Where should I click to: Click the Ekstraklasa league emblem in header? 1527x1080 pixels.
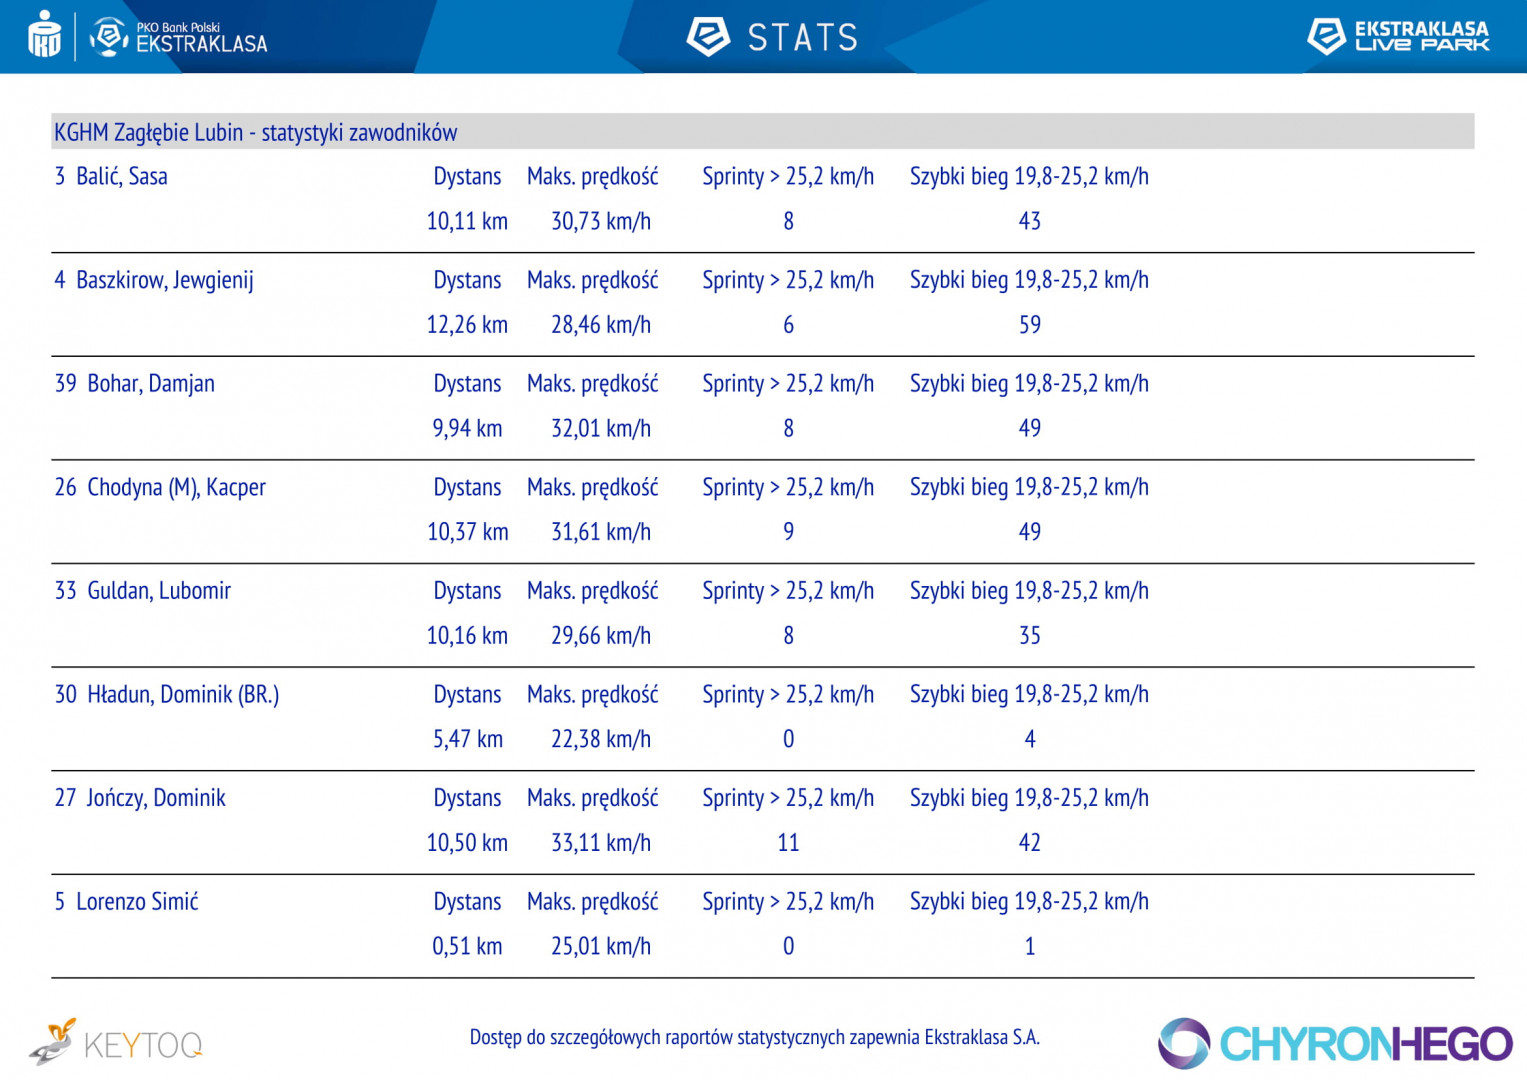109,37
